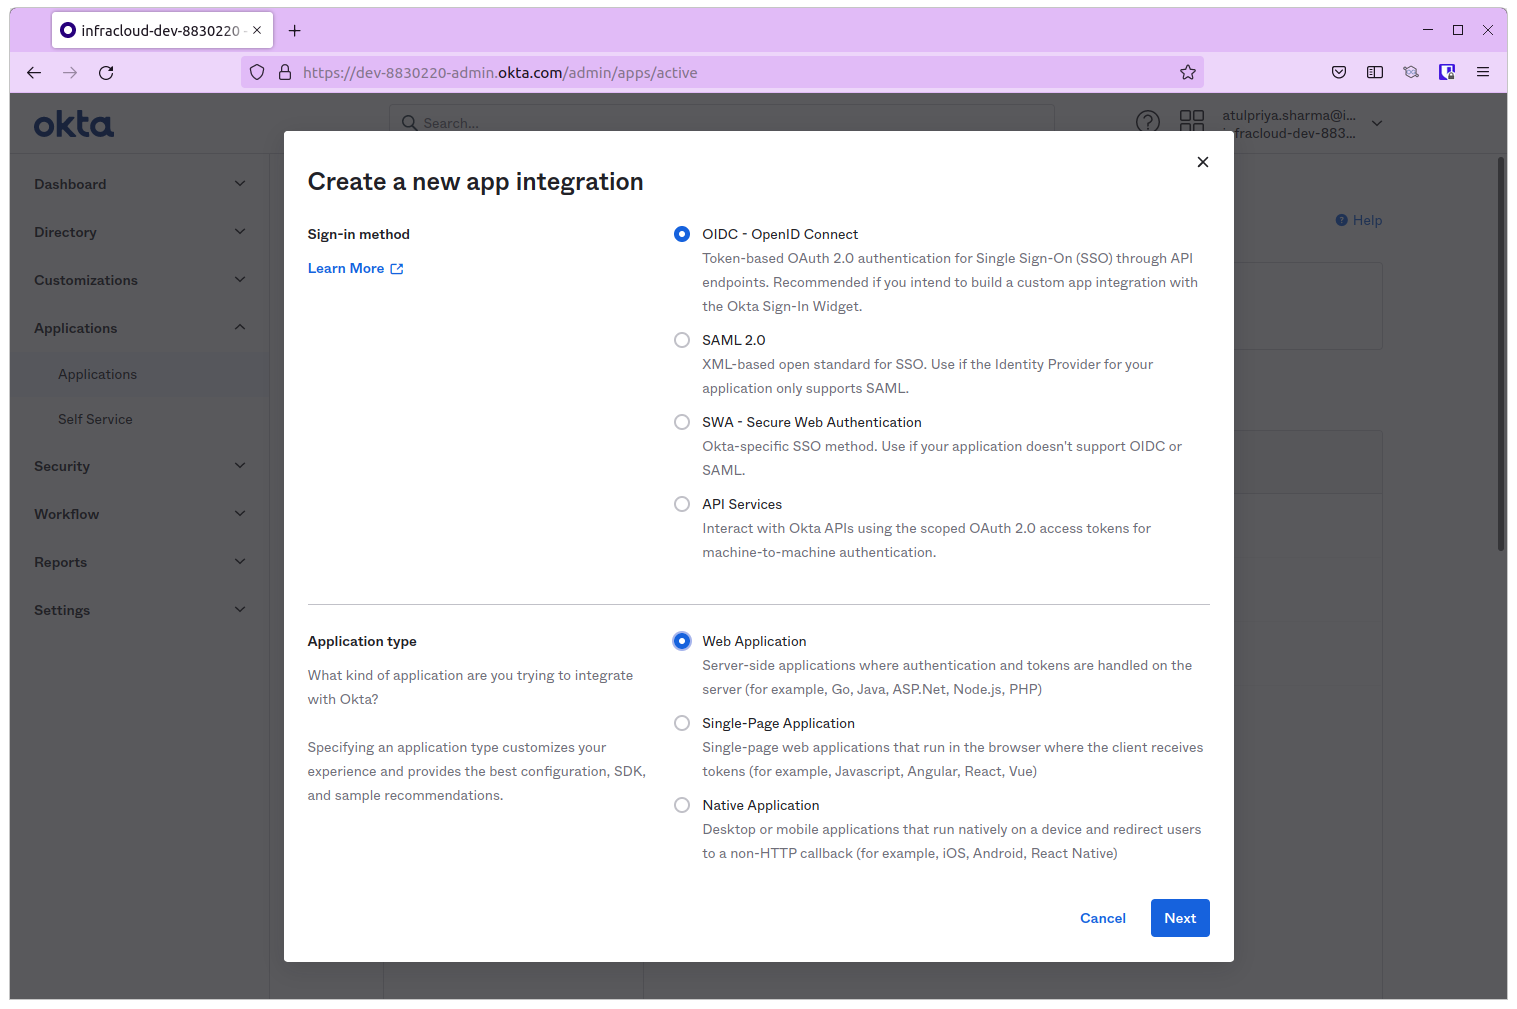
Task: Open the help question mark icon in header
Action: (x=1148, y=122)
